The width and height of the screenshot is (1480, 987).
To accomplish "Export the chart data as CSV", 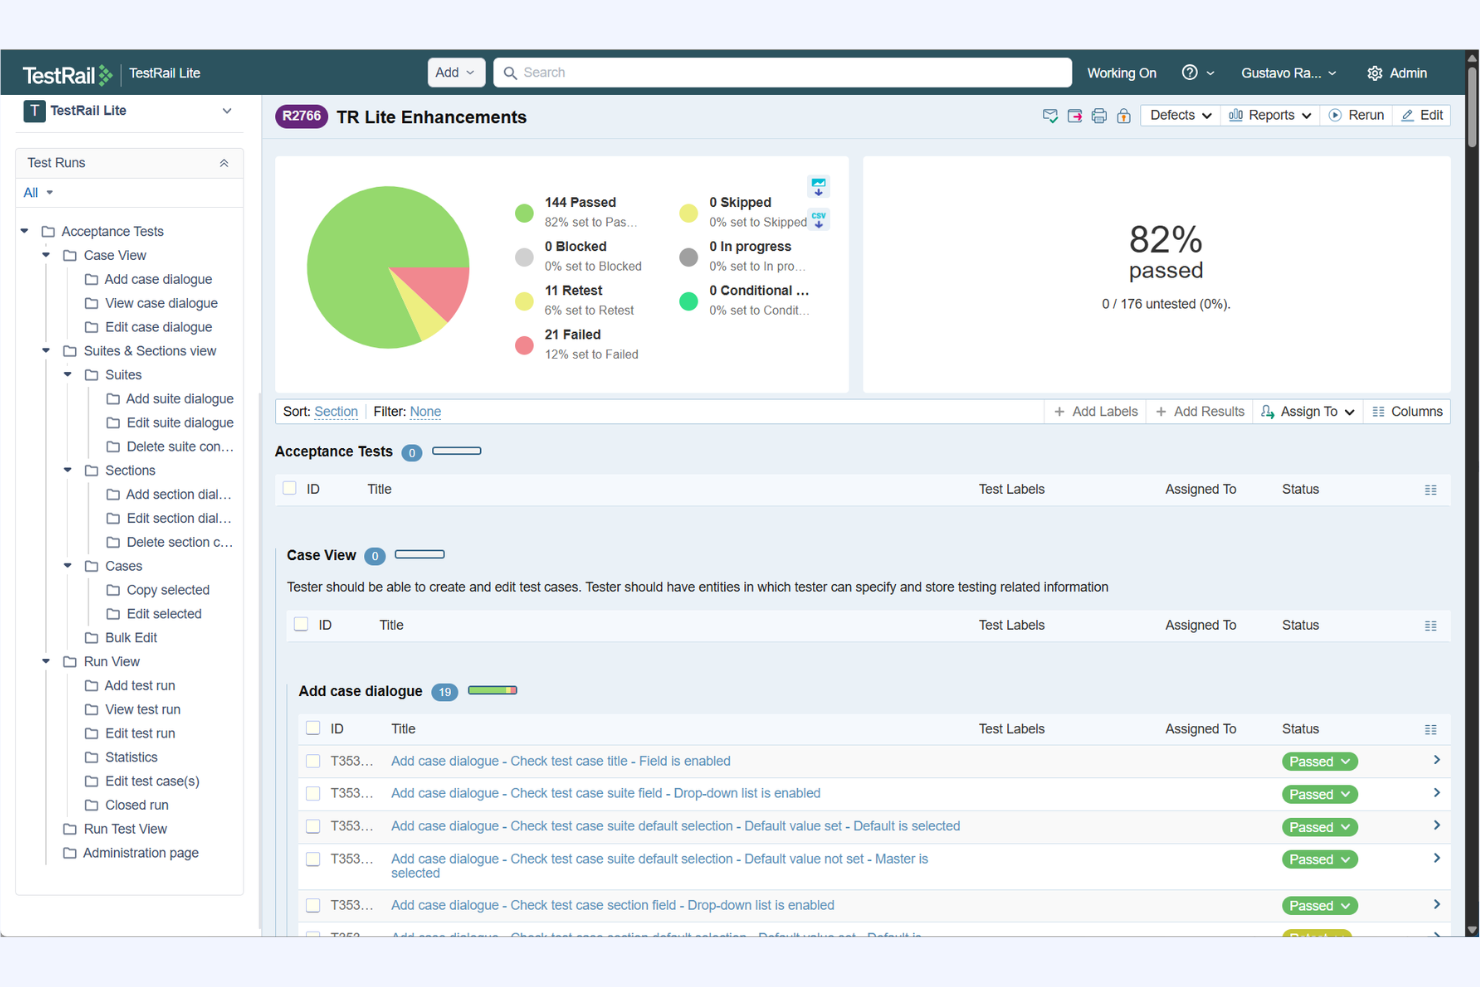I will [x=818, y=219].
